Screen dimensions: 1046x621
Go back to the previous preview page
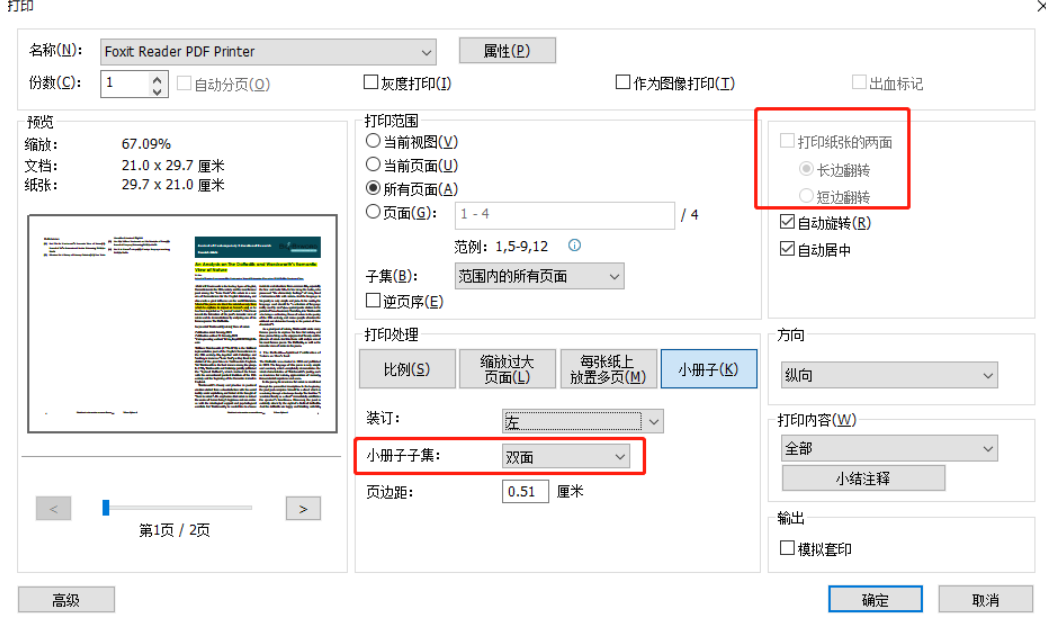53,508
